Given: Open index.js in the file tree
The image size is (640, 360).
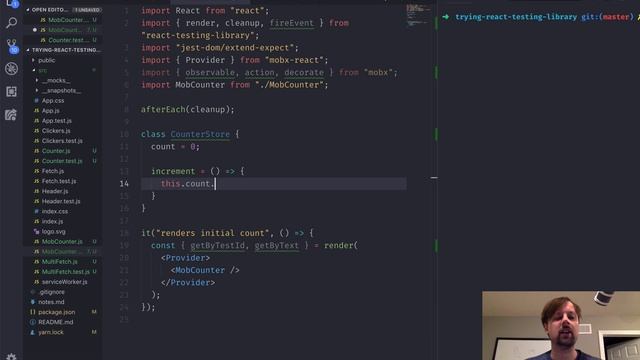Looking at the screenshot, I should [52, 221].
